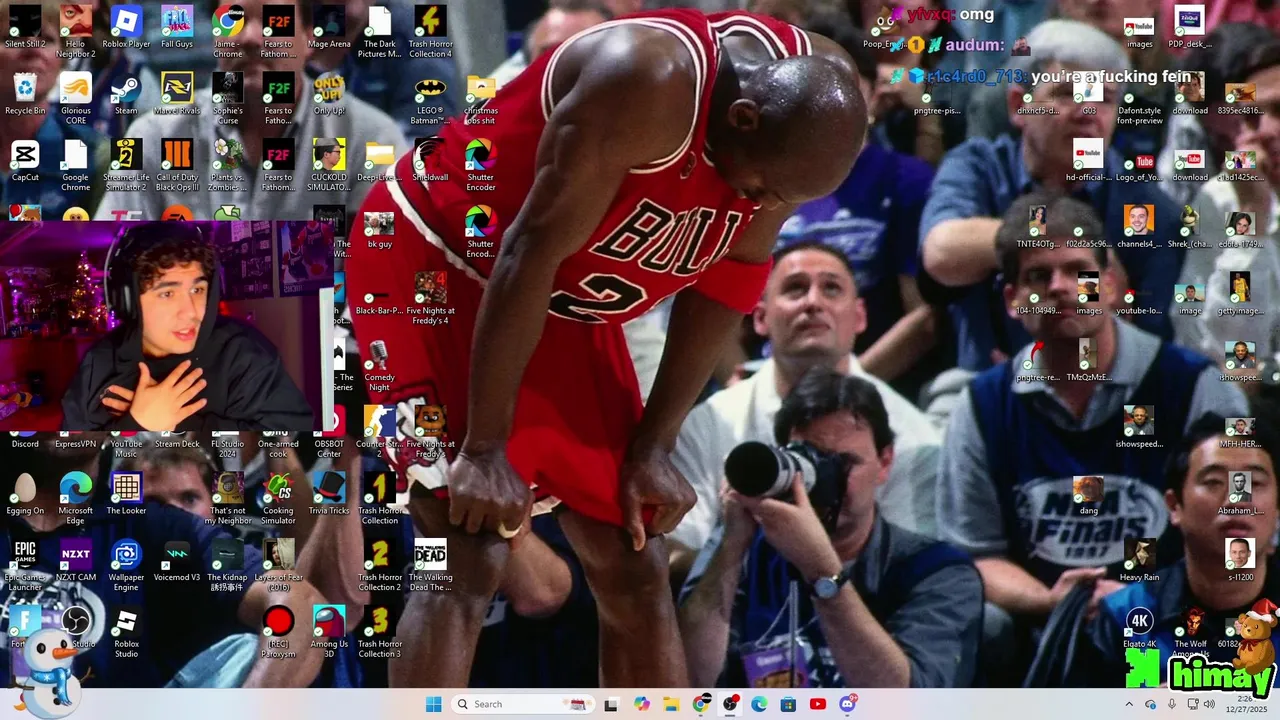Select the Mage Arena desktop icon
The image size is (1280, 720).
(x=329, y=28)
